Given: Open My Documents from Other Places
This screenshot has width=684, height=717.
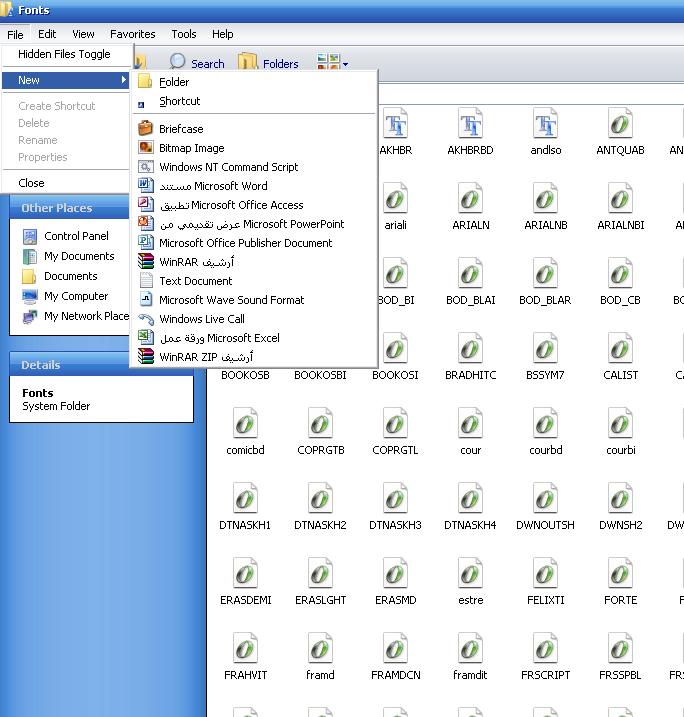Looking at the screenshot, I should point(69,256).
